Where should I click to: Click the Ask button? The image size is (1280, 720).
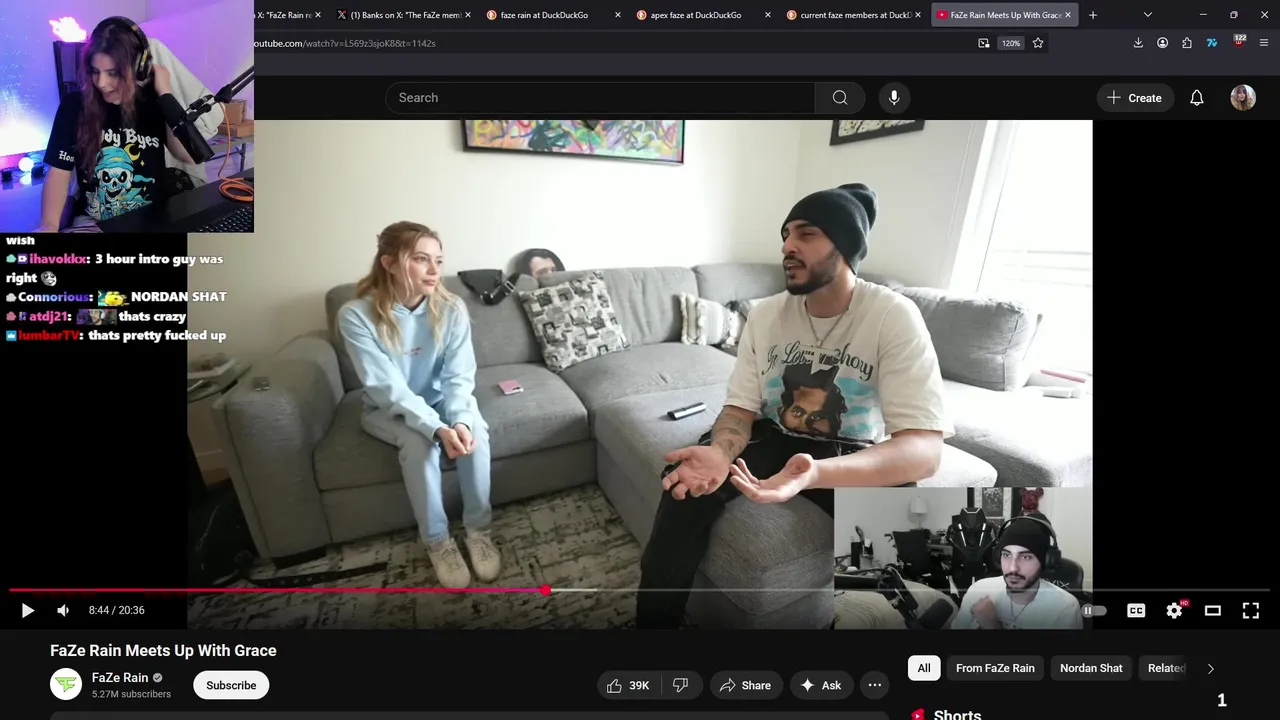(x=820, y=685)
